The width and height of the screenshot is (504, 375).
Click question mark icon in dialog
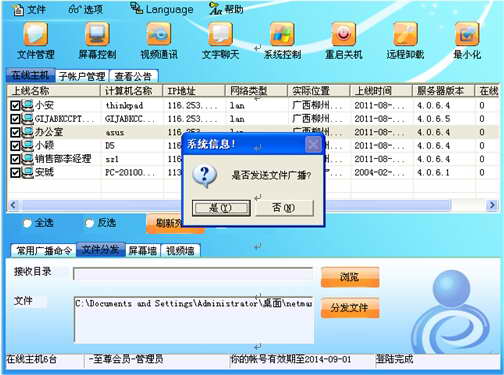(x=204, y=176)
